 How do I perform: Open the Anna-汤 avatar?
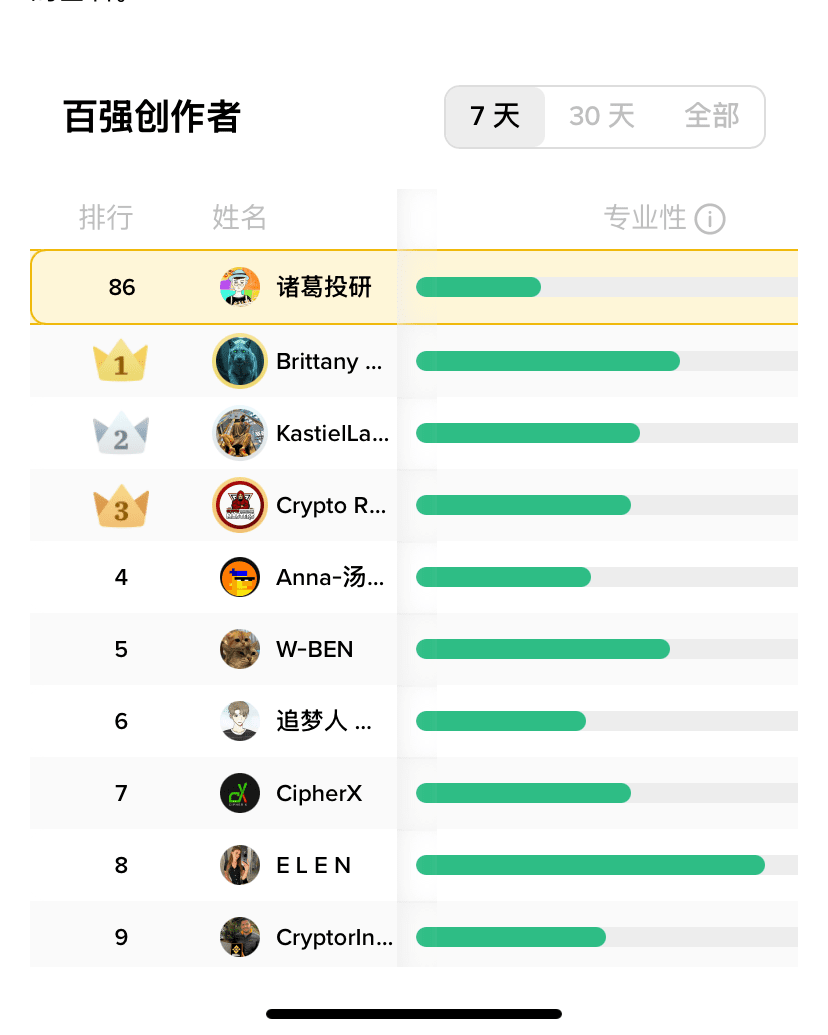coord(240,577)
